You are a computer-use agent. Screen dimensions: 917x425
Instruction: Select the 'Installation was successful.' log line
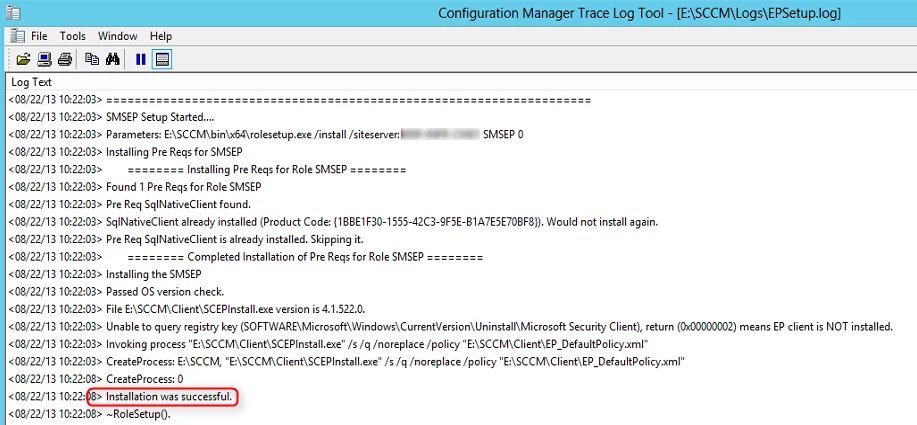(x=458, y=398)
